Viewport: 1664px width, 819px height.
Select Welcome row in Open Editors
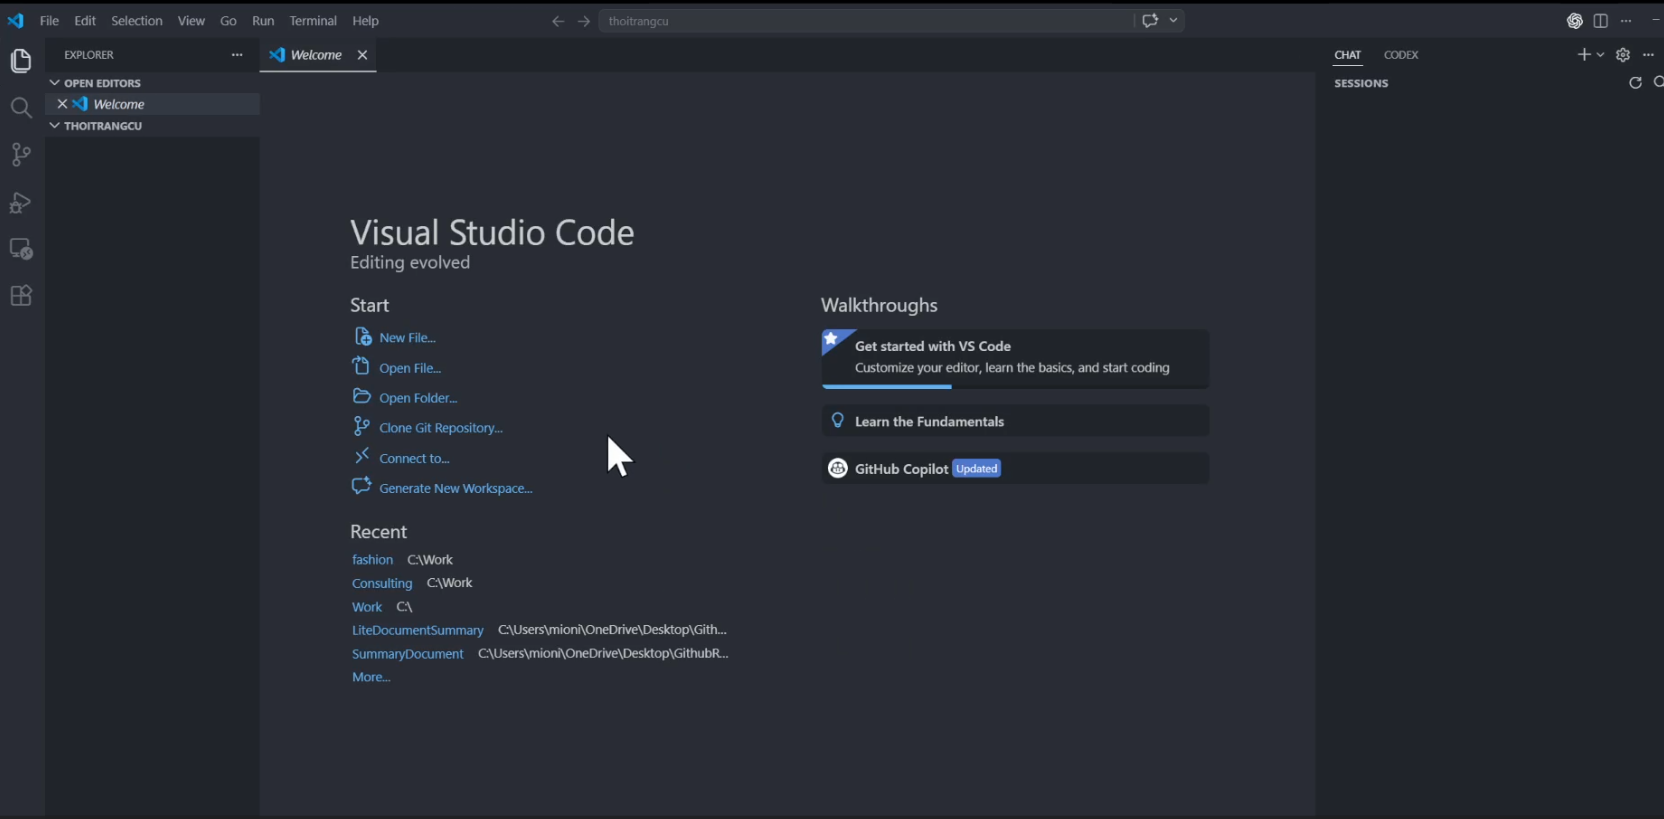153,104
